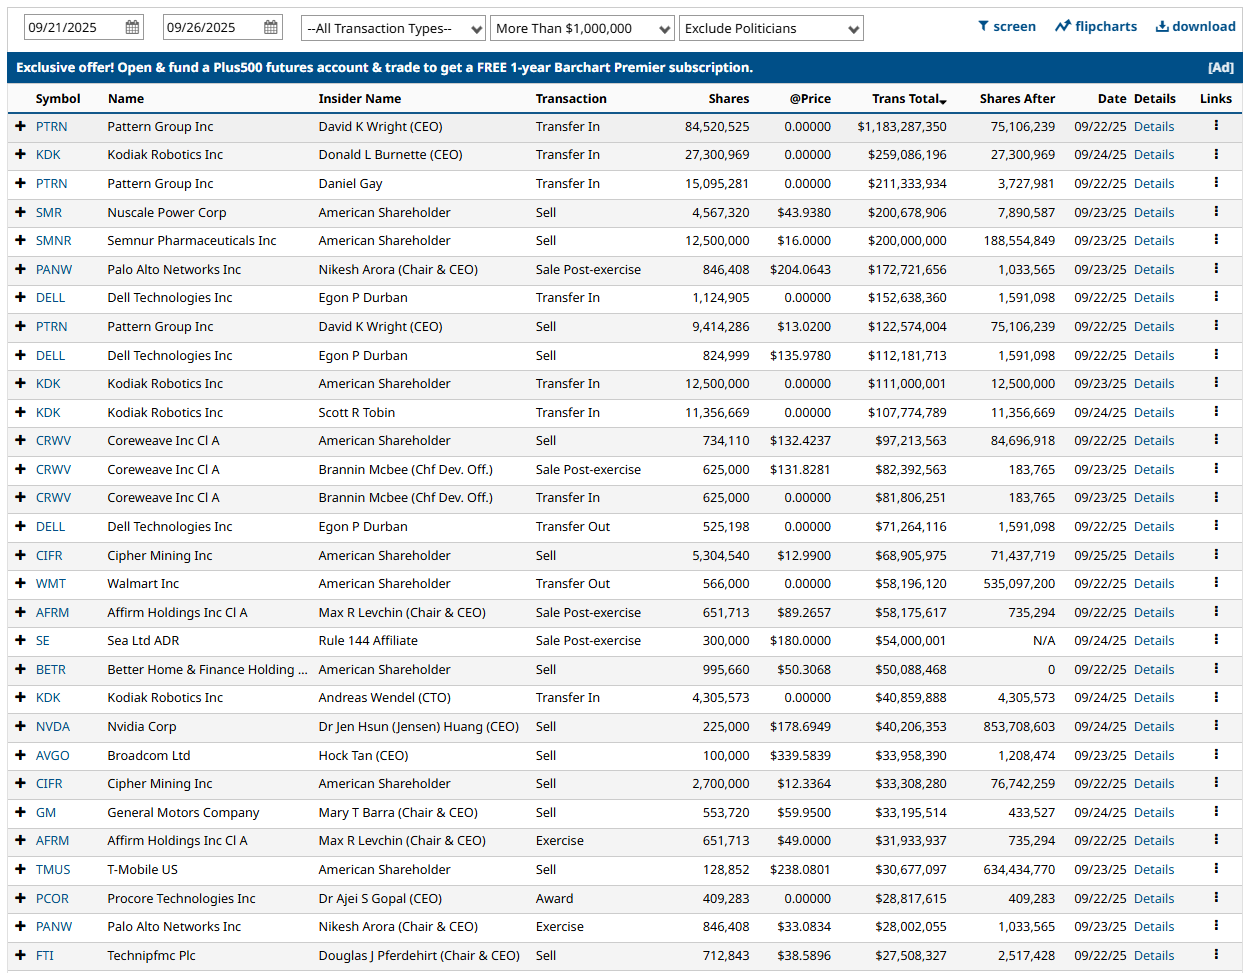Open links menu for Sea Ltd ADR row
This screenshot has height=973, width=1250.
1216,640
